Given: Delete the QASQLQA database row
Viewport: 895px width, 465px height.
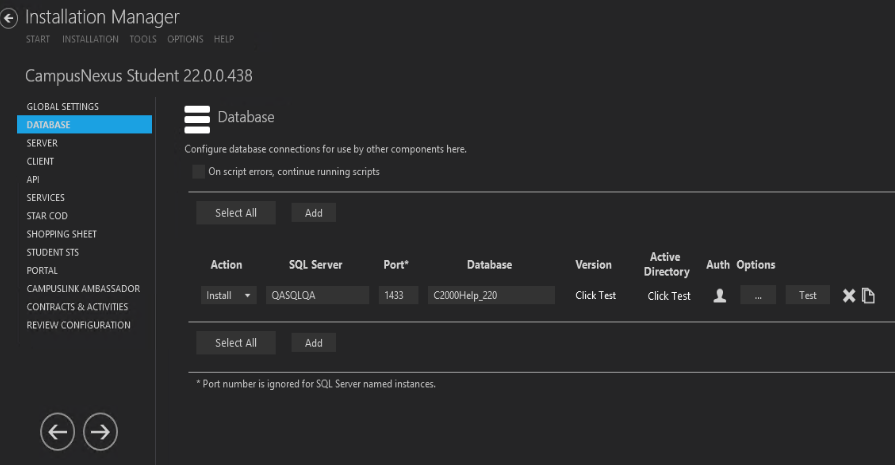Looking at the screenshot, I should coord(849,296).
